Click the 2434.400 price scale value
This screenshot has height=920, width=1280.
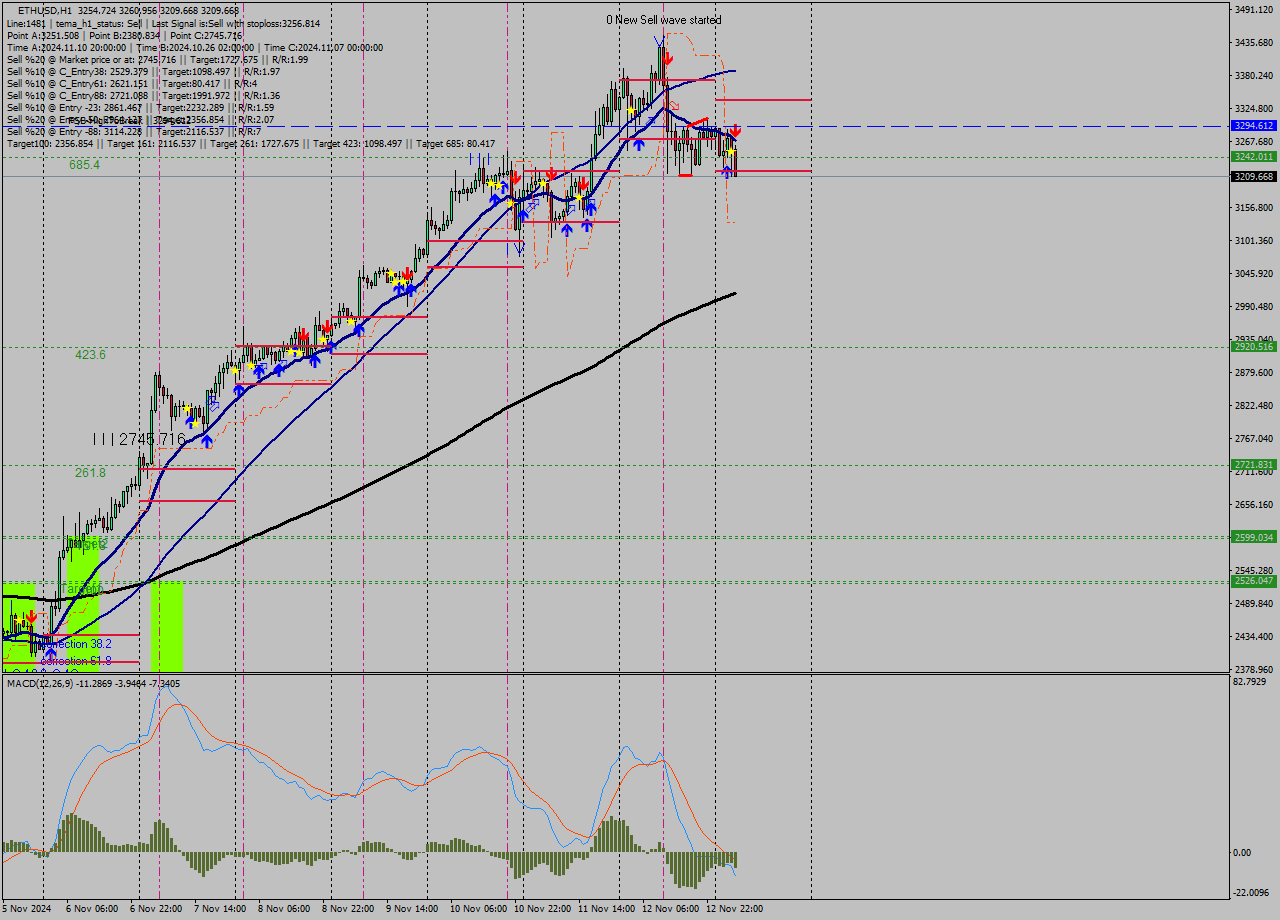pyautogui.click(x=1254, y=636)
